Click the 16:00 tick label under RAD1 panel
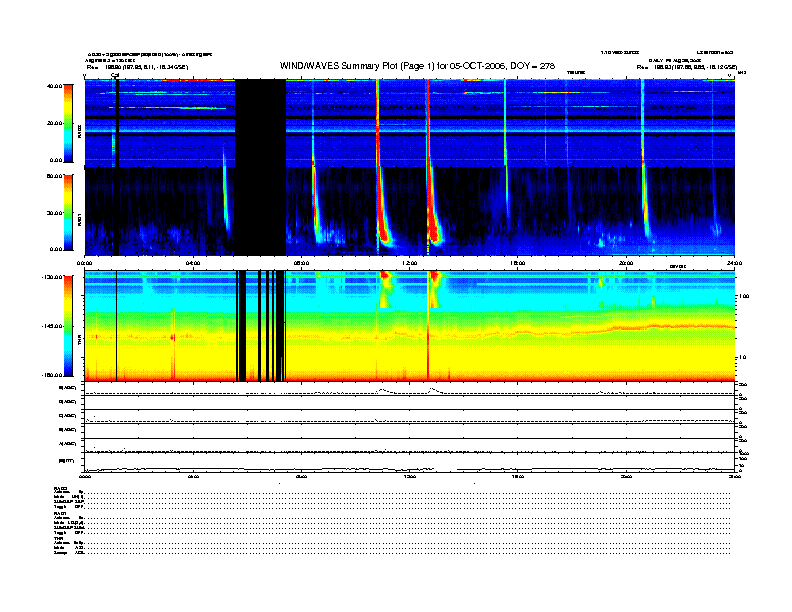This screenshot has height=612, width=792. click(x=518, y=263)
